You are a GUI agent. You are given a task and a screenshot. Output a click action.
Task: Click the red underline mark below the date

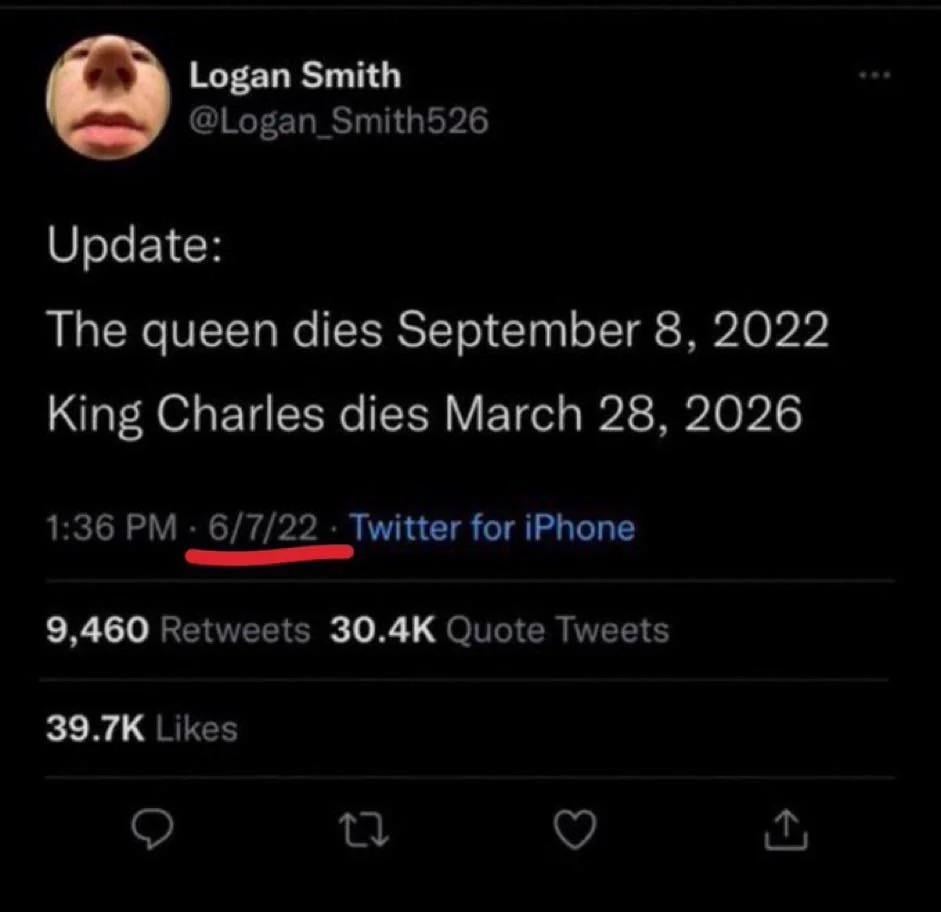coord(270,552)
